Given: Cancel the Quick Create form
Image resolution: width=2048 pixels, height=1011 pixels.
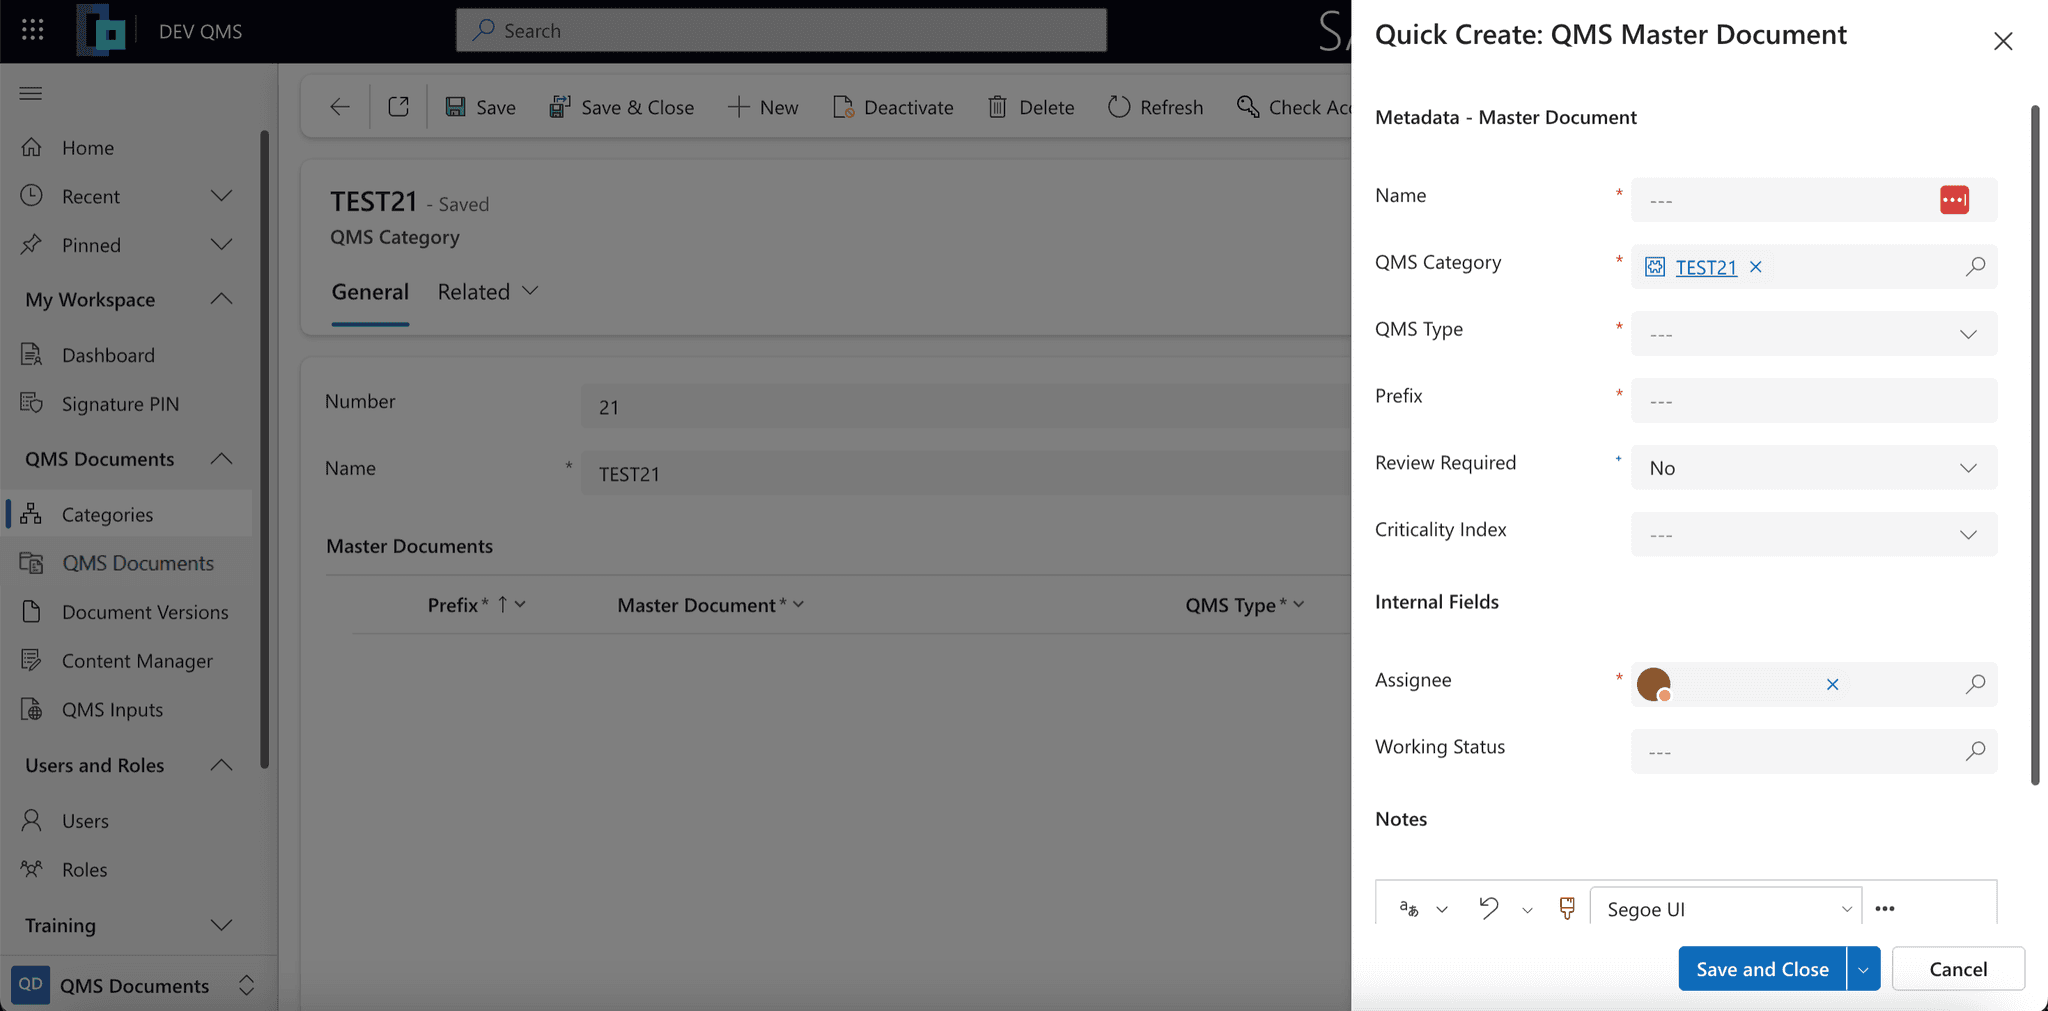Looking at the screenshot, I should click(x=1958, y=969).
